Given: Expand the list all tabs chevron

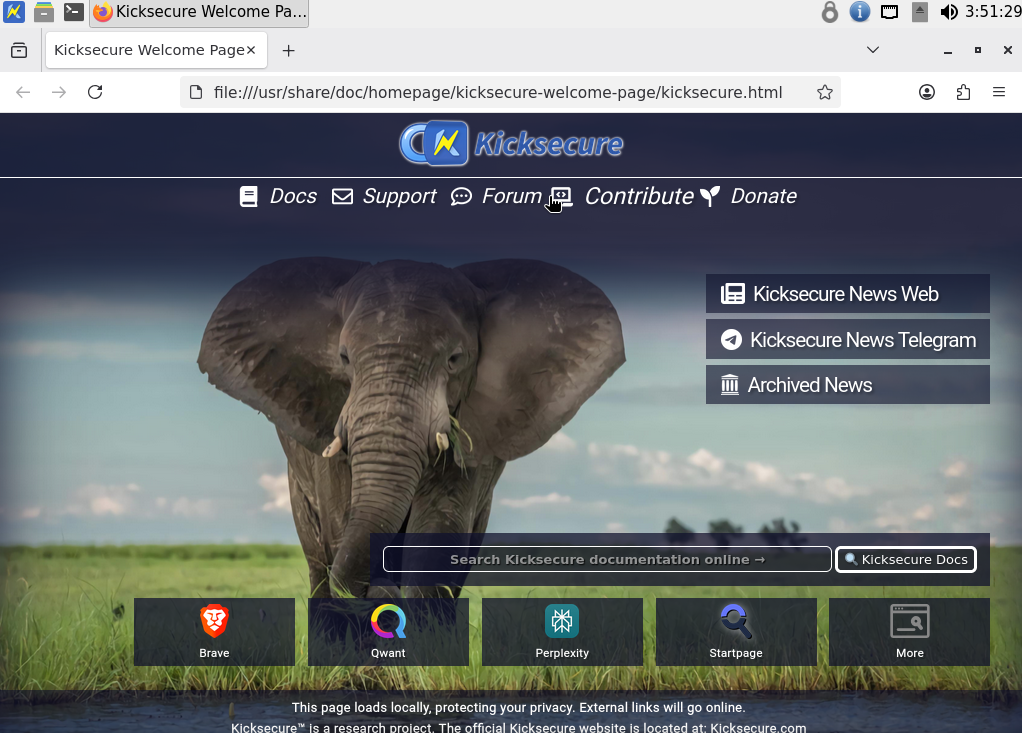Looking at the screenshot, I should tap(872, 50).
